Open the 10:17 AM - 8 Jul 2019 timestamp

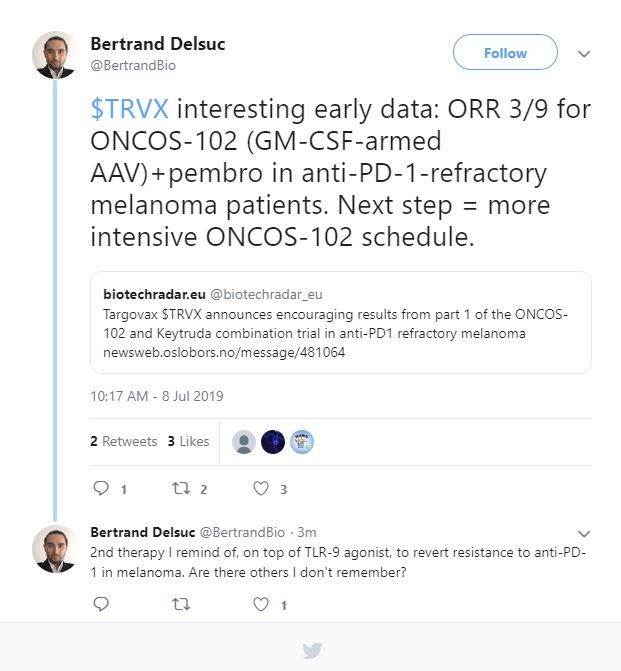pyautogui.click(x=157, y=396)
